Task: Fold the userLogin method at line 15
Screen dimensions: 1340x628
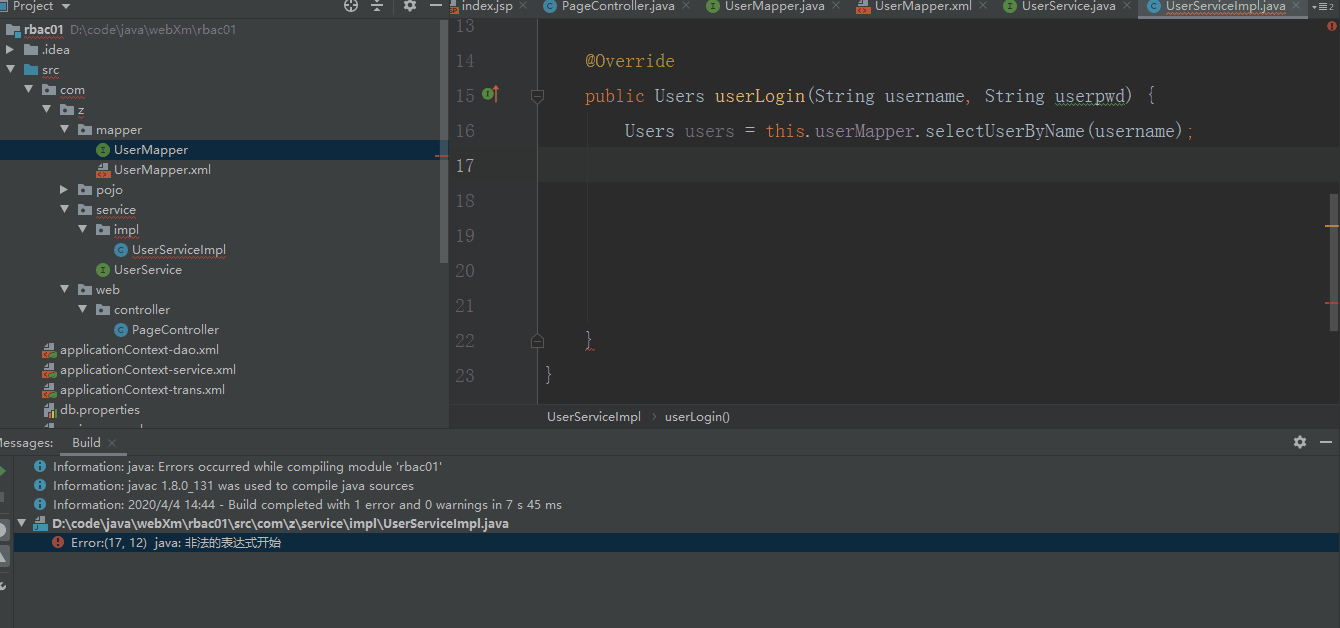Action: pyautogui.click(x=537, y=96)
